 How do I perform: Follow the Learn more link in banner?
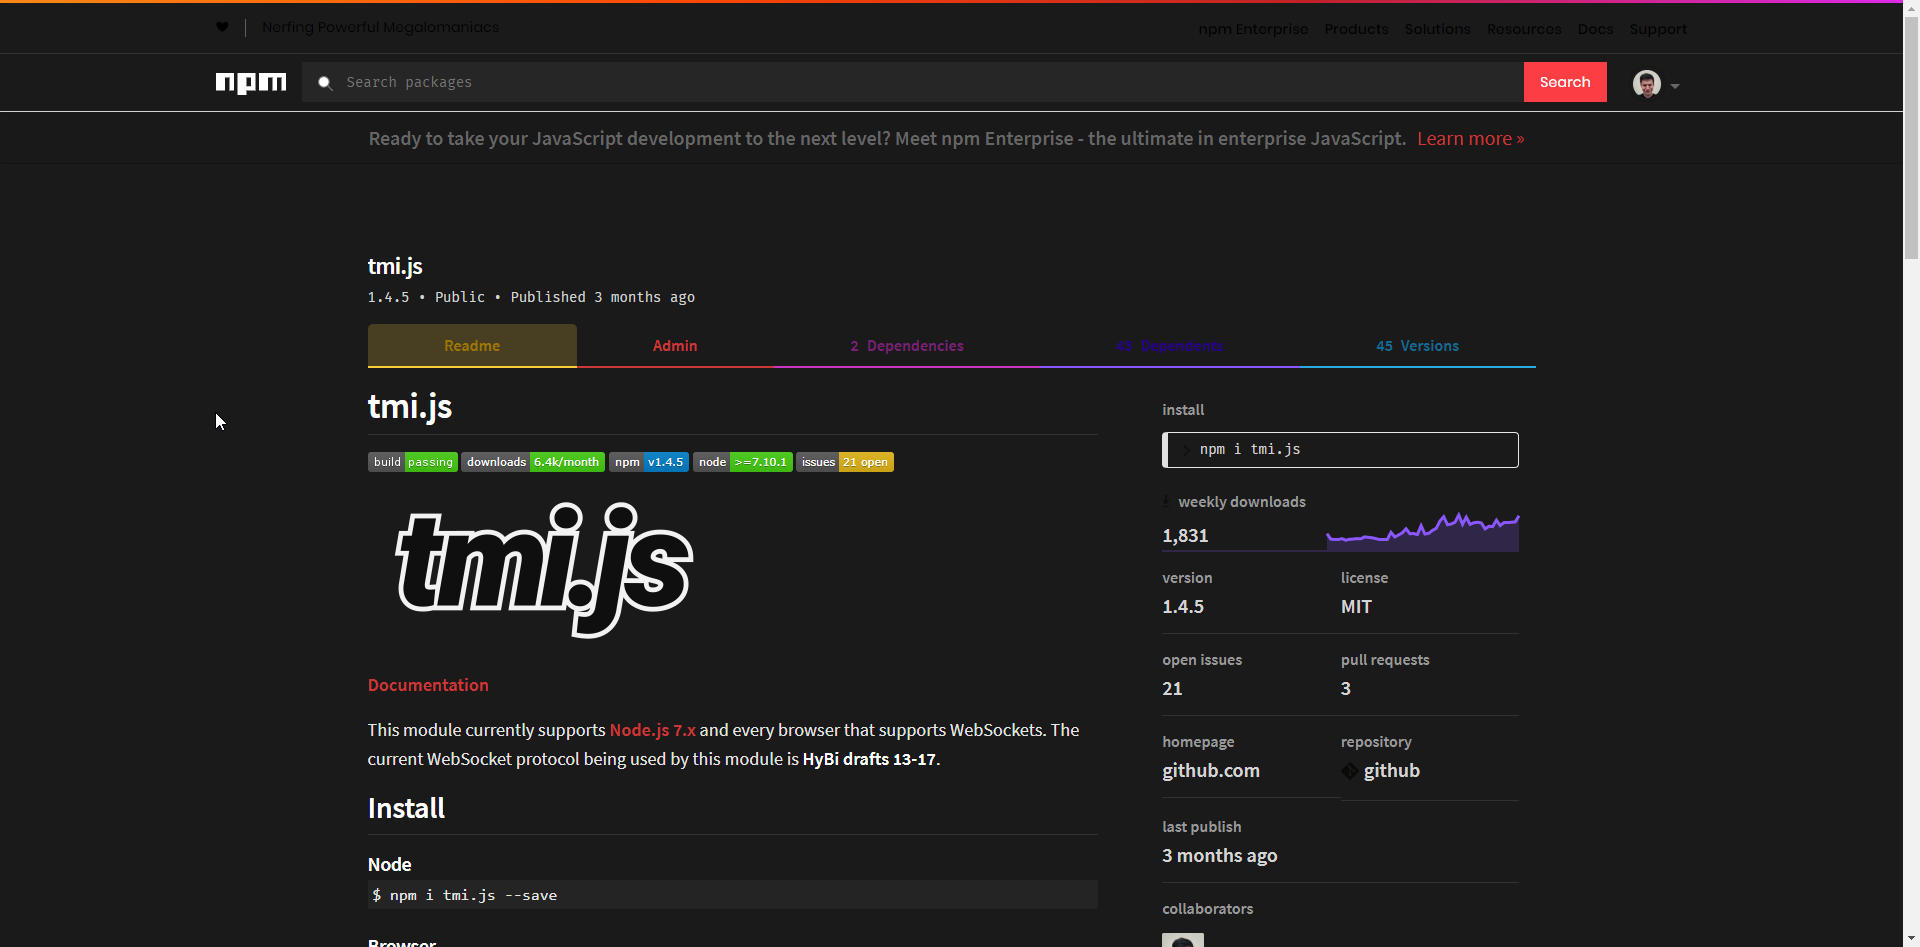(1470, 139)
